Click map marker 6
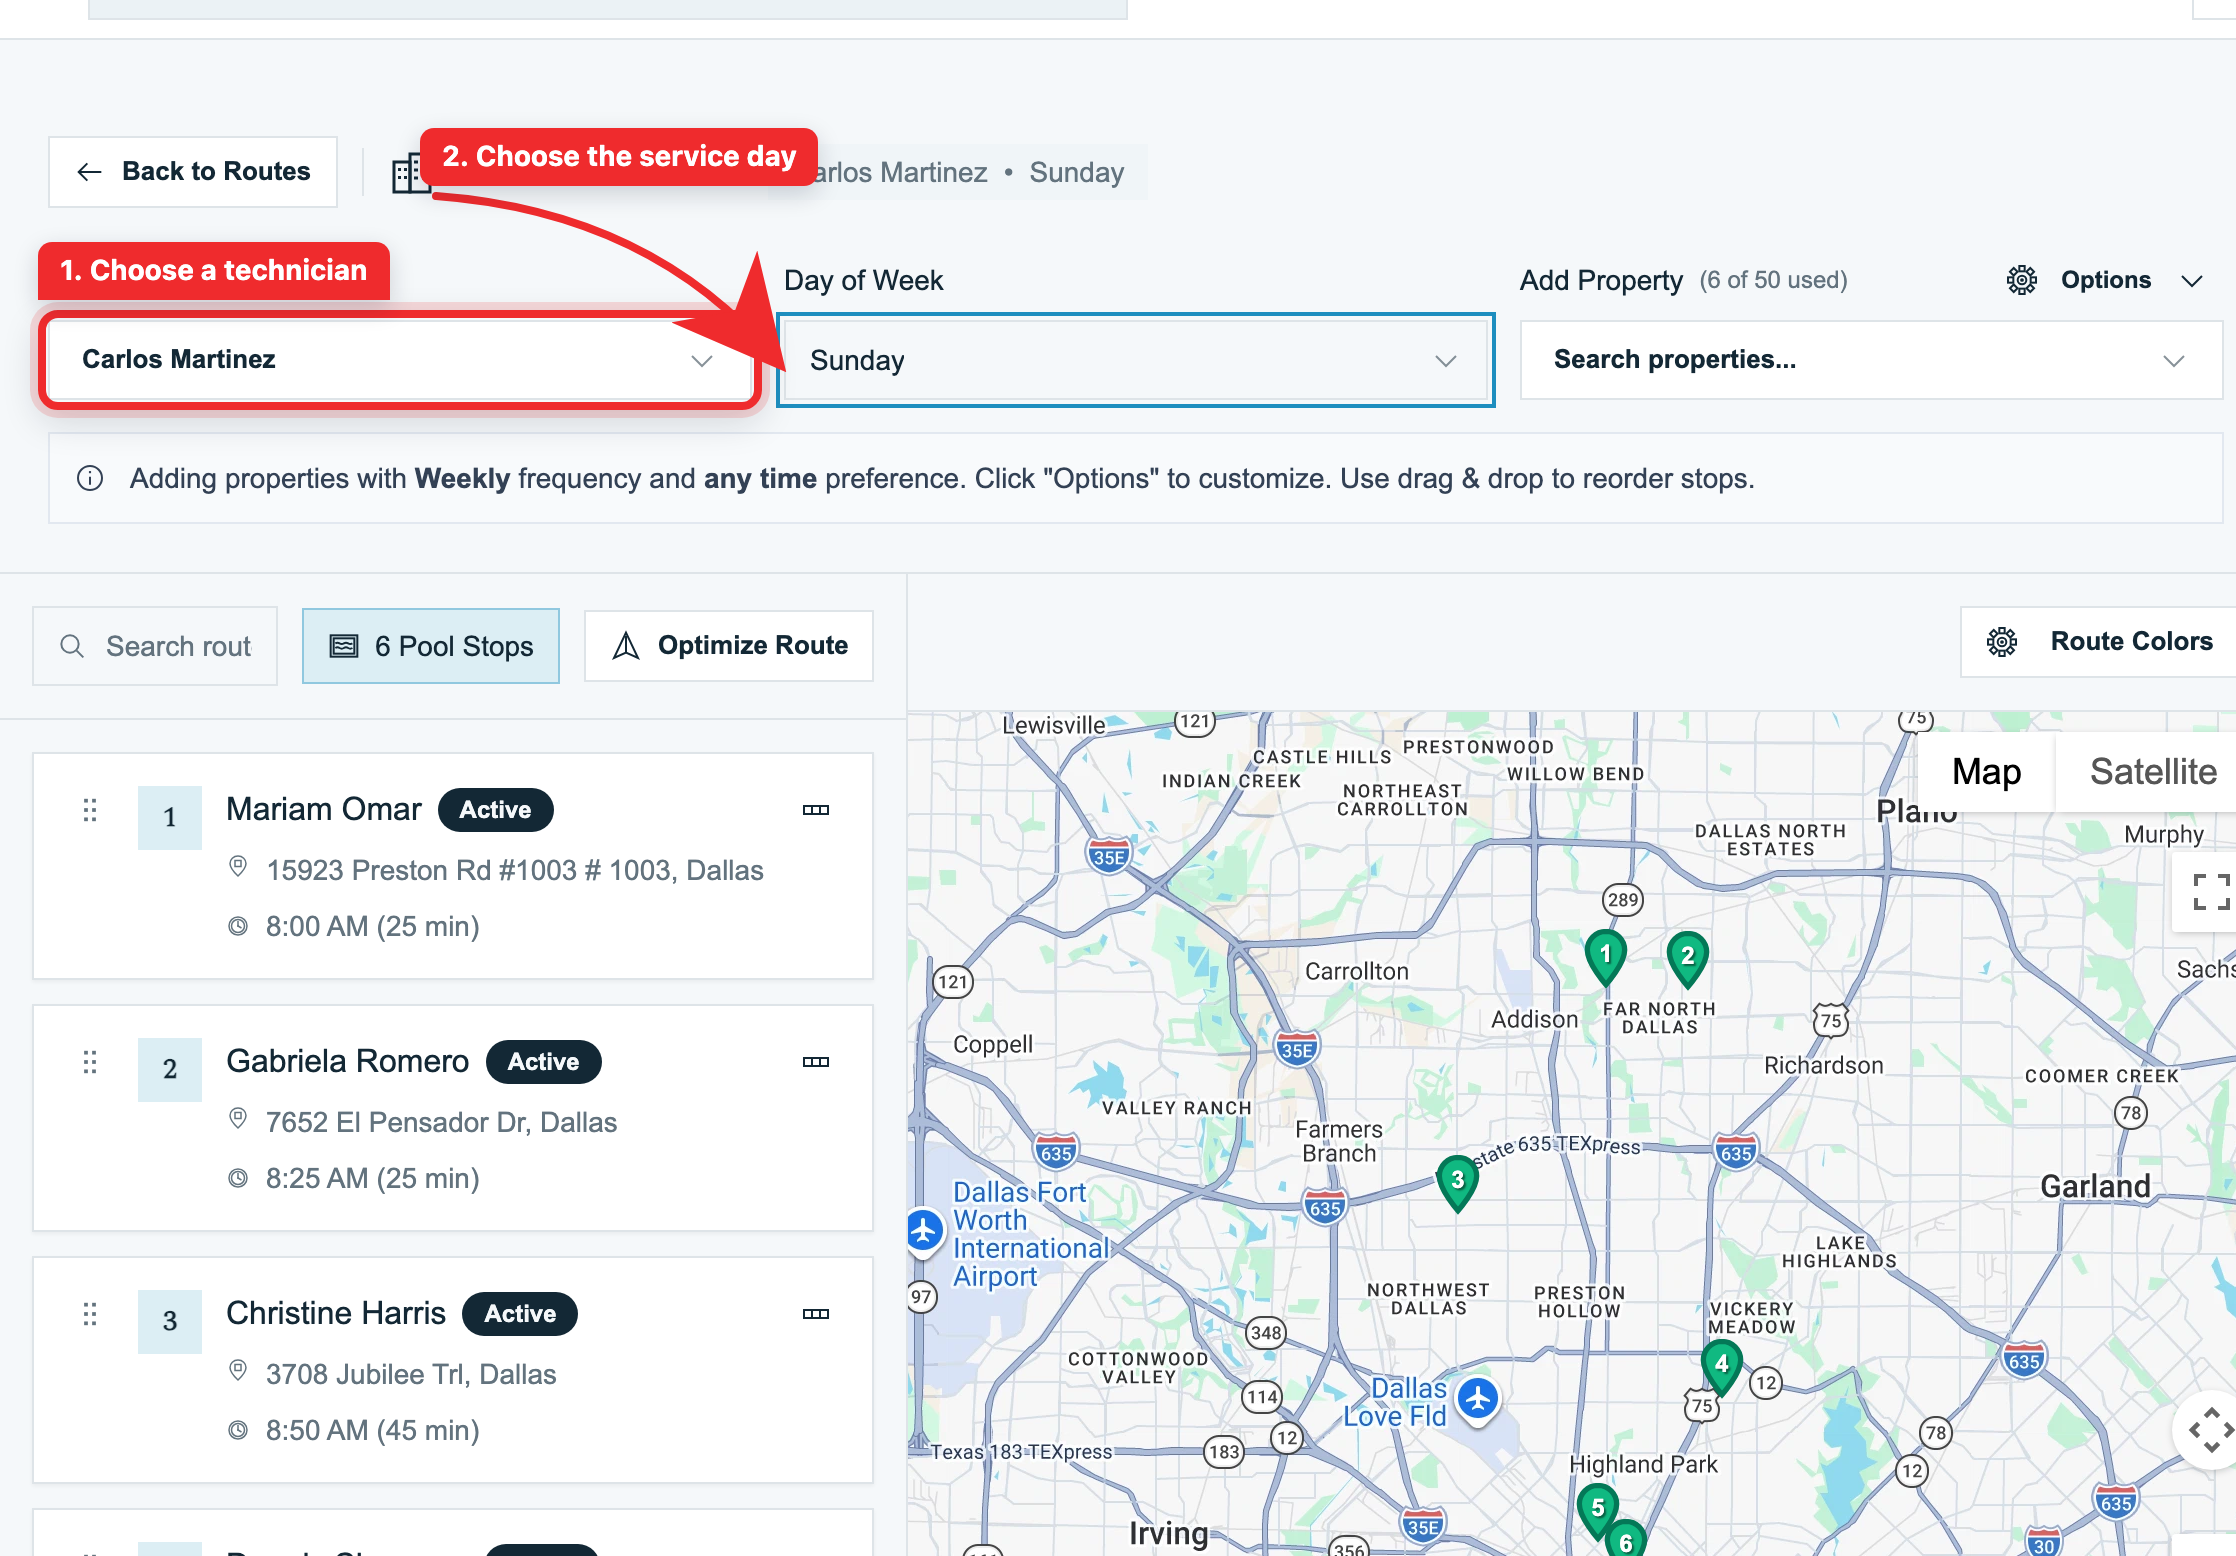 coord(1626,1540)
